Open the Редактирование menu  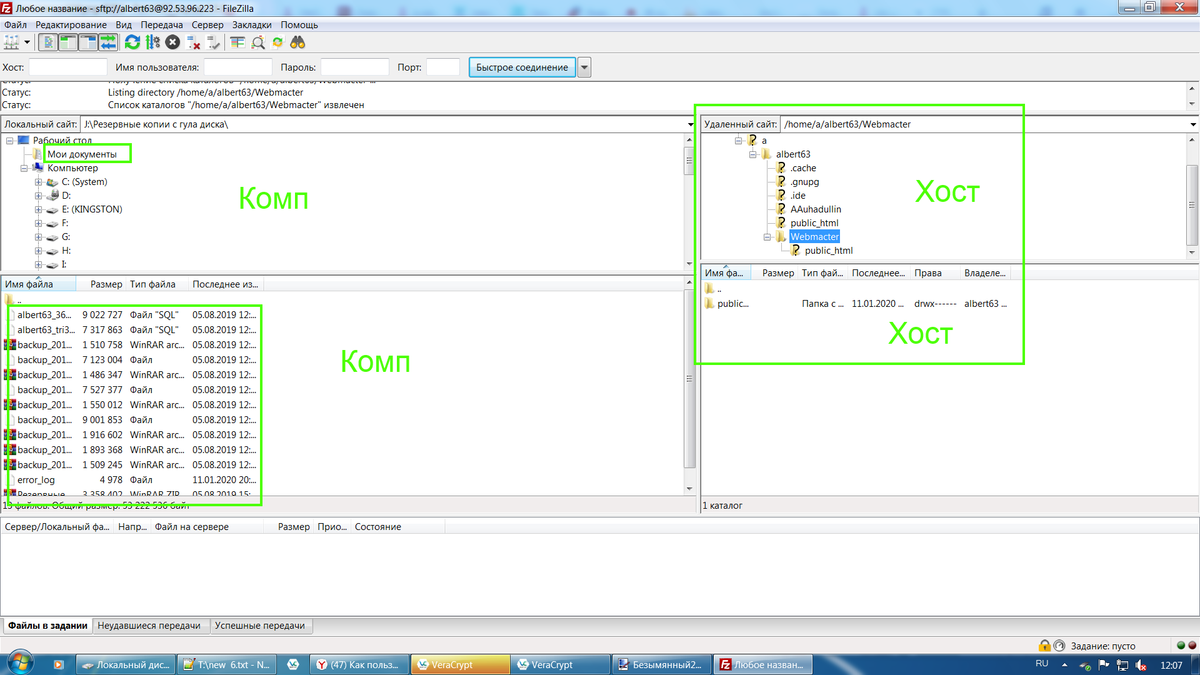71,23
